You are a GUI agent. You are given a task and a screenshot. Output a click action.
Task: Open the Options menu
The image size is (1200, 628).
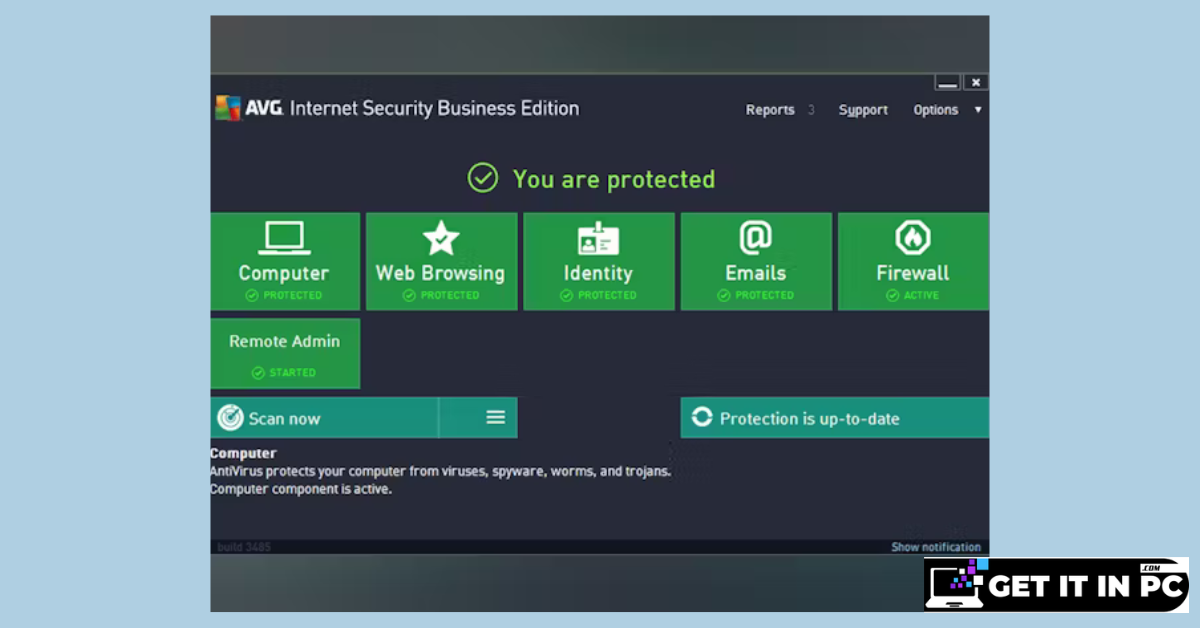(936, 110)
